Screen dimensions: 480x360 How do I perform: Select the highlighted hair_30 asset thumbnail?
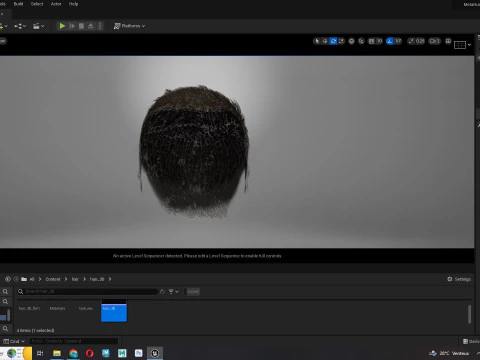tap(114, 310)
